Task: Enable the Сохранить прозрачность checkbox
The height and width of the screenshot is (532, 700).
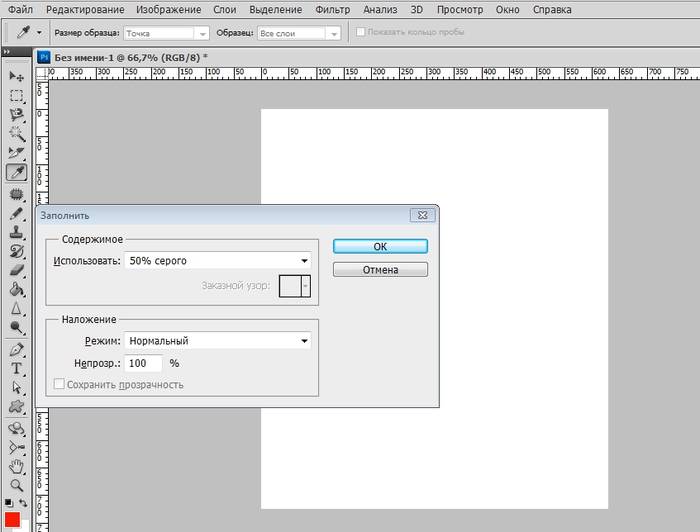Action: click(59, 384)
